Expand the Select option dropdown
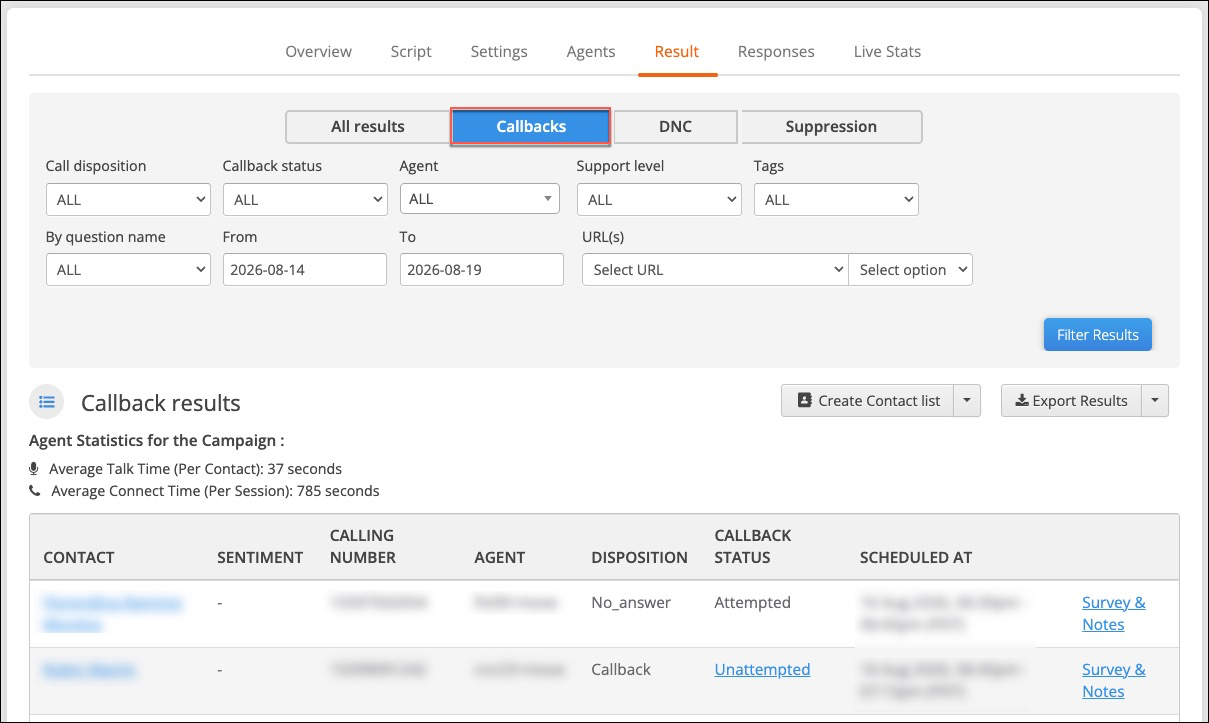The width and height of the screenshot is (1209, 723). [910, 270]
